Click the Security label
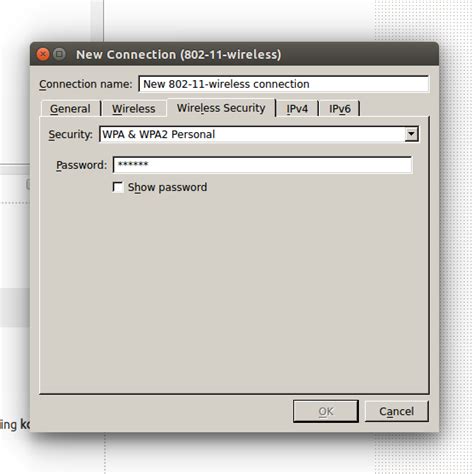Viewport: 474px width, 474px height. pos(70,135)
